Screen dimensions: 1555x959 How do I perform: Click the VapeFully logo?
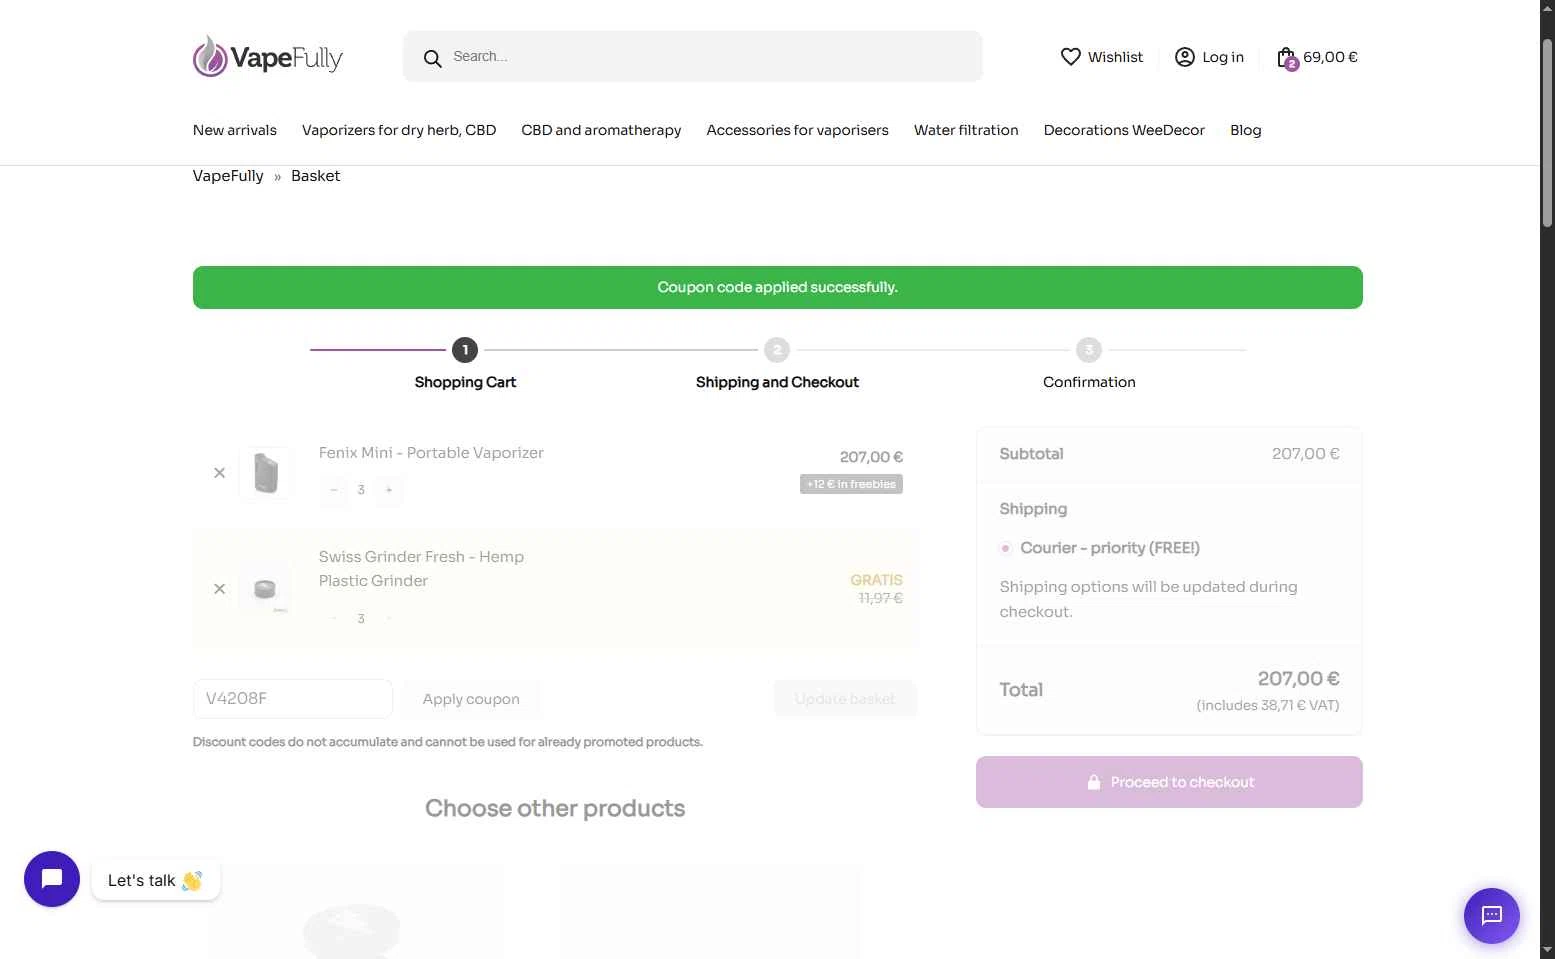click(268, 57)
